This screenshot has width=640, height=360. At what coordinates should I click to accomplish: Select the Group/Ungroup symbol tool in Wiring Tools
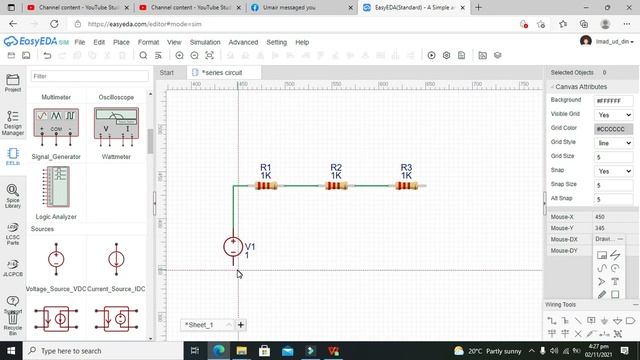[618, 334]
